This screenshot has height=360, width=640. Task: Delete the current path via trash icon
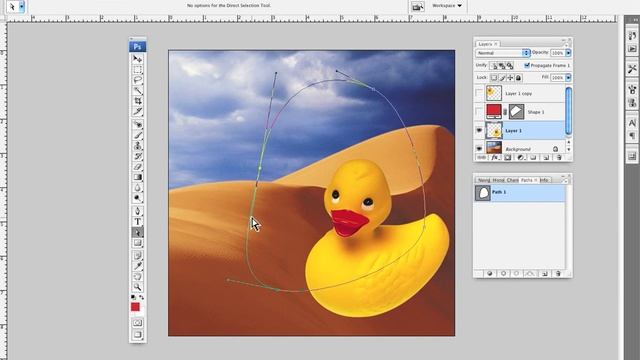pyautogui.click(x=558, y=273)
